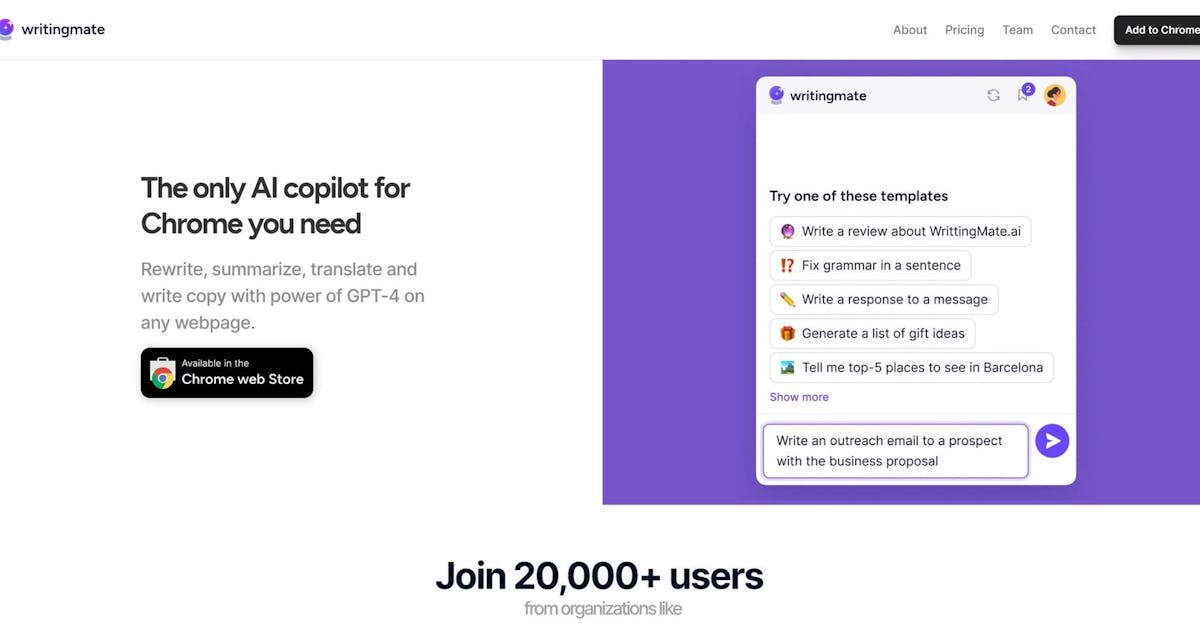The width and height of the screenshot is (1200, 626).
Task: Open the About menu item
Action: point(910,30)
